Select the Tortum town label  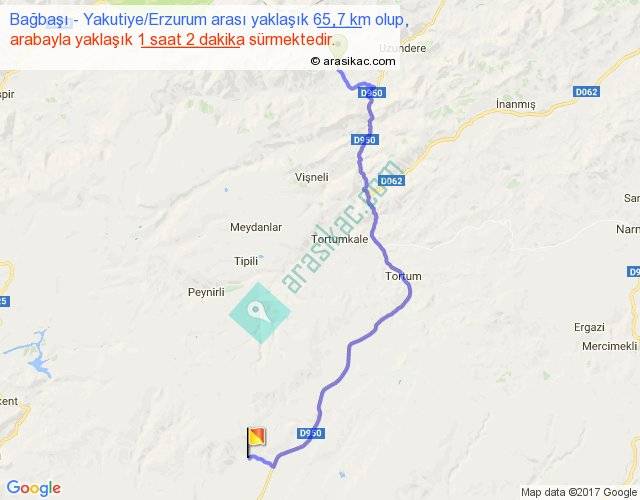click(403, 276)
